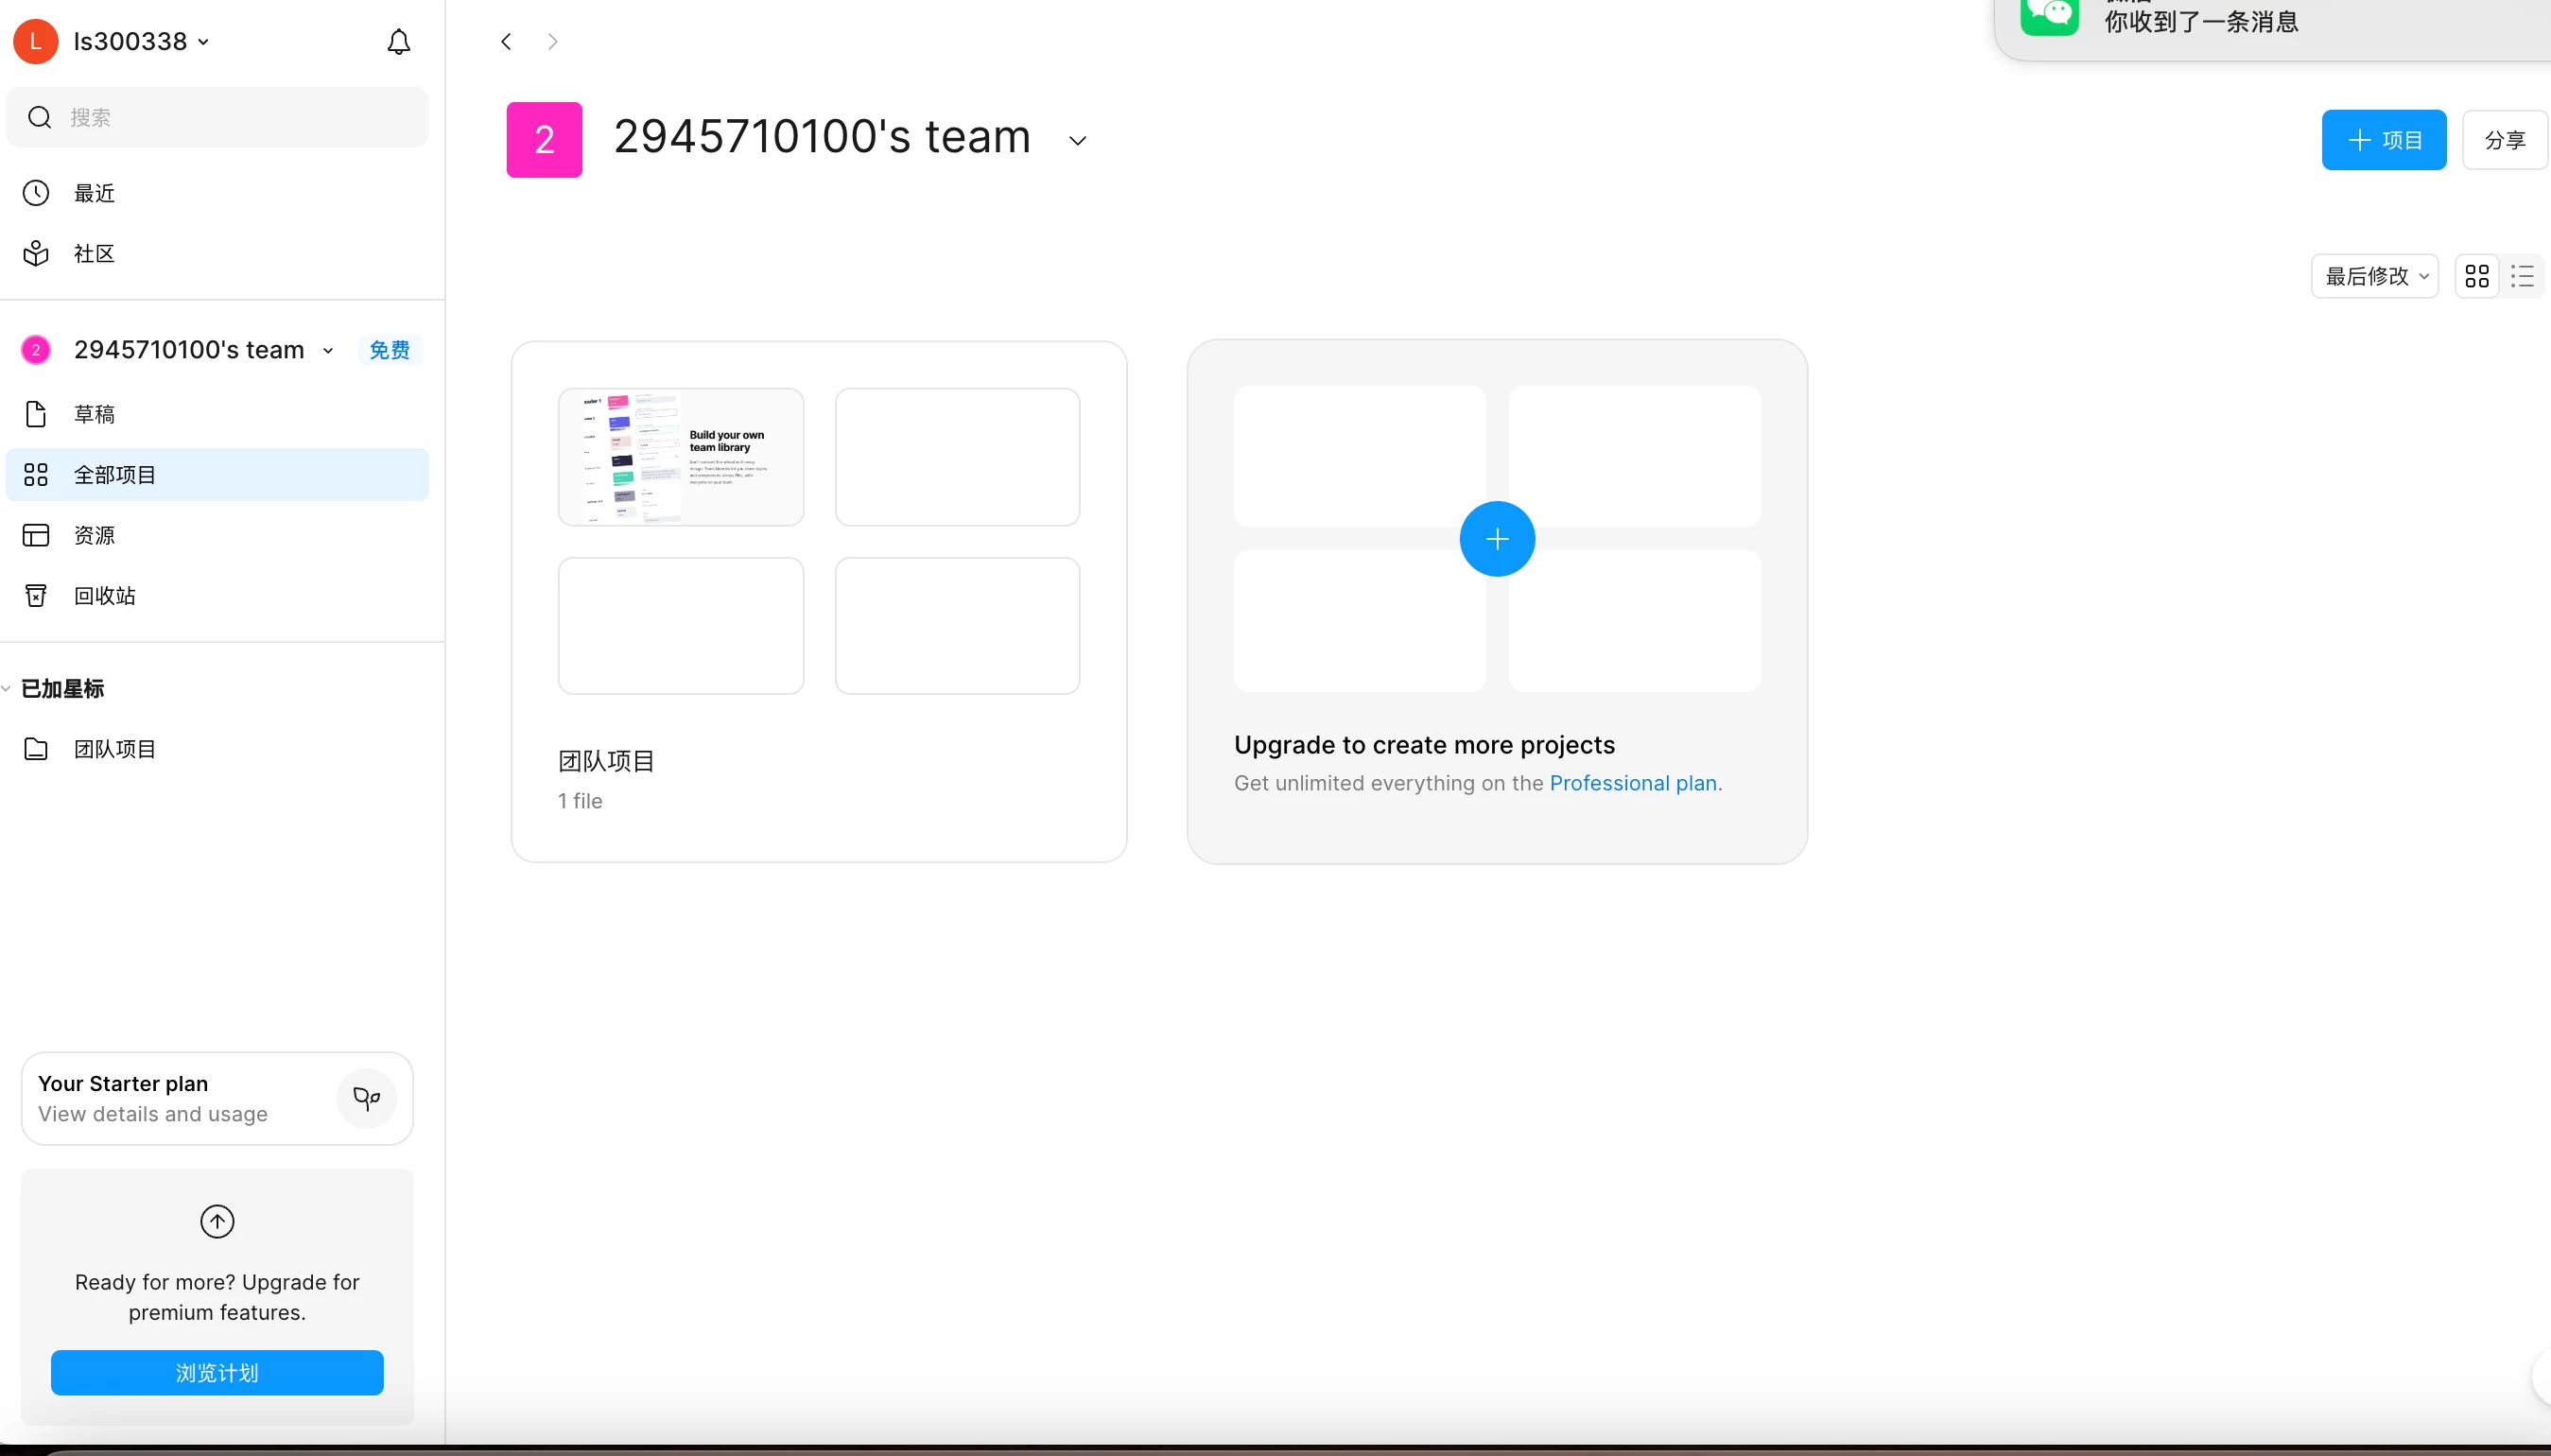The width and height of the screenshot is (2551, 1456).
Task: Expand team title dropdown chevron
Action: pyautogui.click(x=1077, y=141)
